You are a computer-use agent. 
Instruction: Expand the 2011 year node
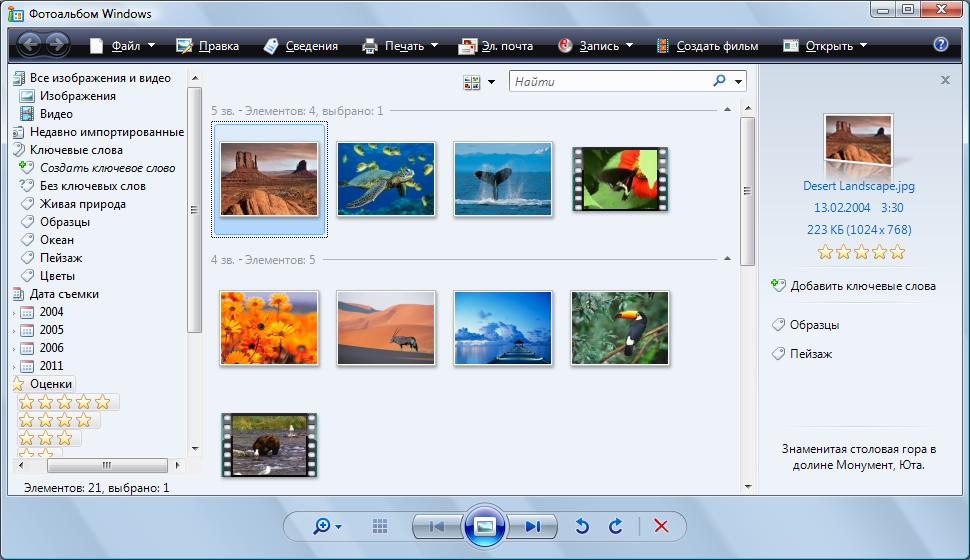click(14, 366)
